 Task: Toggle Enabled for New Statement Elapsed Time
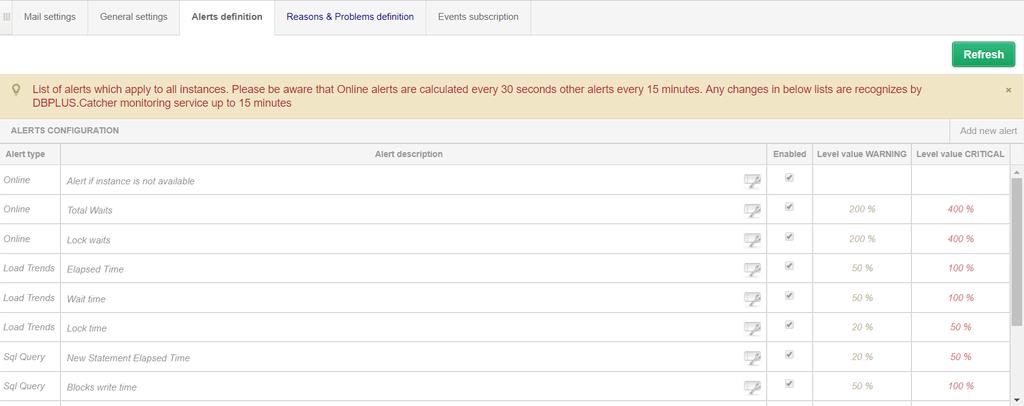(x=789, y=354)
